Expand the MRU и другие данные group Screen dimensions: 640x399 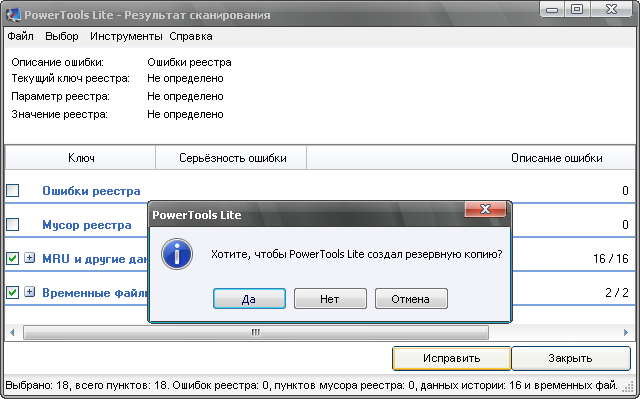[x=29, y=258]
